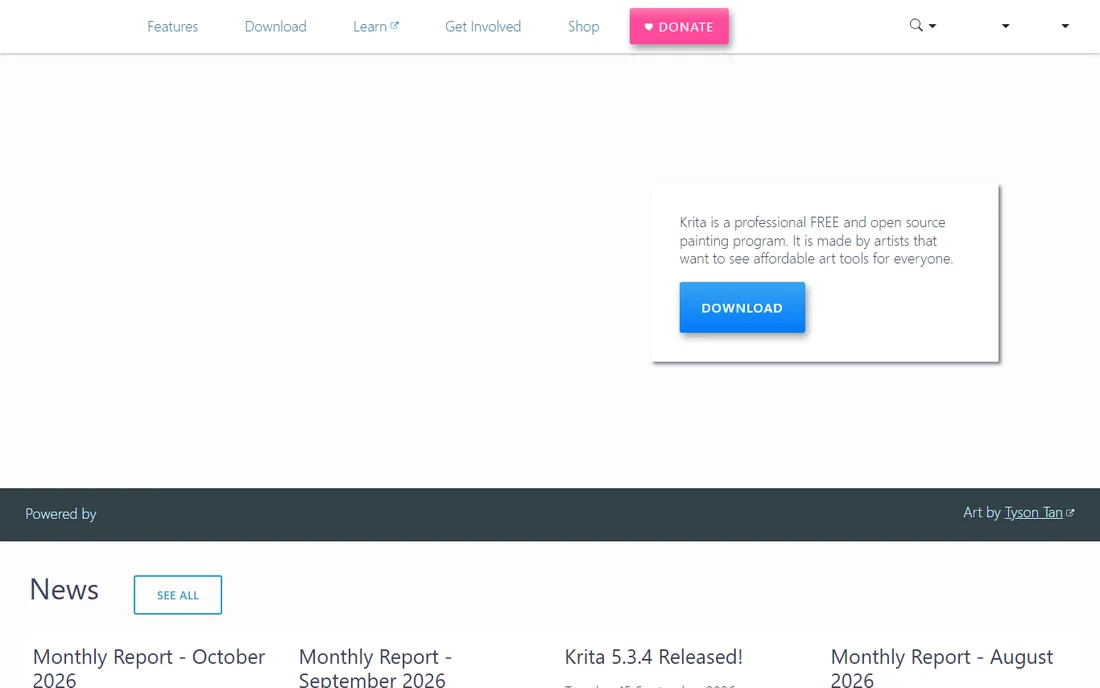Screen dimensions: 1100x688
Task: Go to the Download nav item
Action: click(276, 27)
